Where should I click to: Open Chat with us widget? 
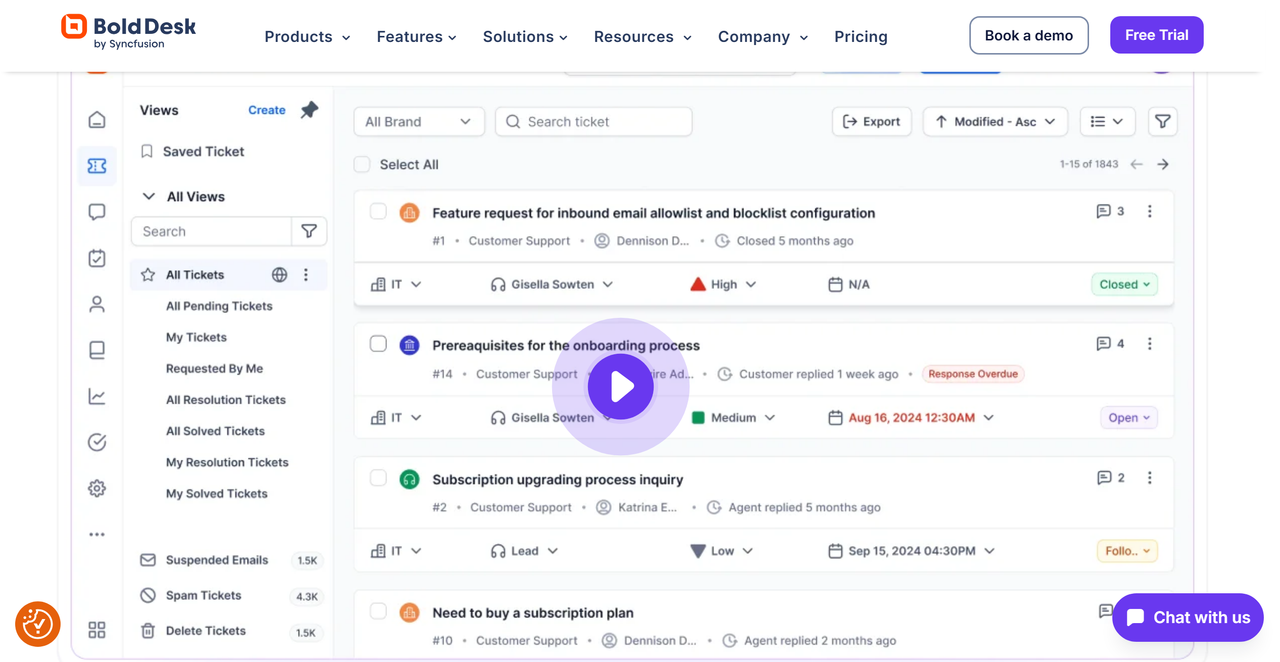1188,617
